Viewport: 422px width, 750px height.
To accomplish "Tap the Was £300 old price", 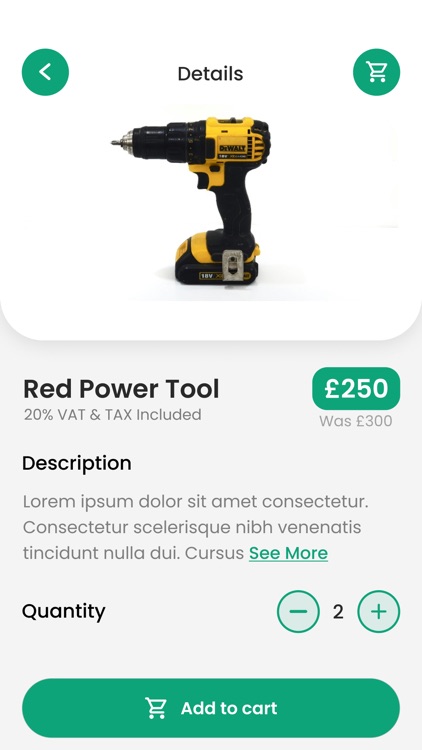I will (x=356, y=421).
